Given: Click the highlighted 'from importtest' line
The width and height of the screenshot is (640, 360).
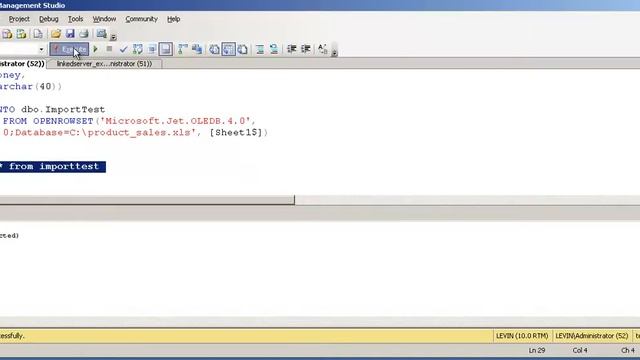Looking at the screenshot, I should click(53, 167).
